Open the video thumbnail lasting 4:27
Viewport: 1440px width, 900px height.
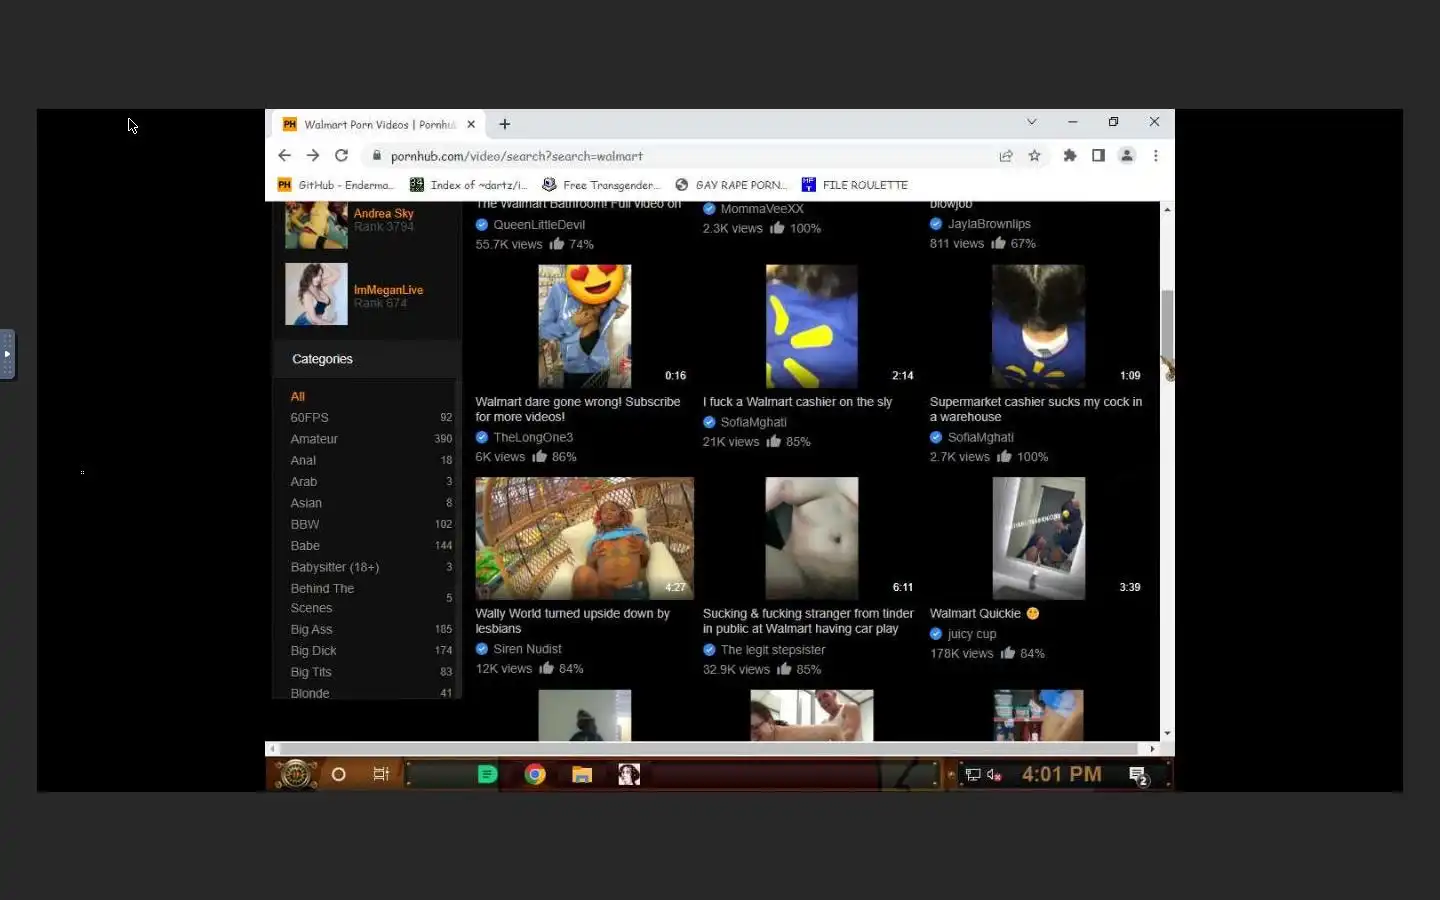[x=585, y=538]
